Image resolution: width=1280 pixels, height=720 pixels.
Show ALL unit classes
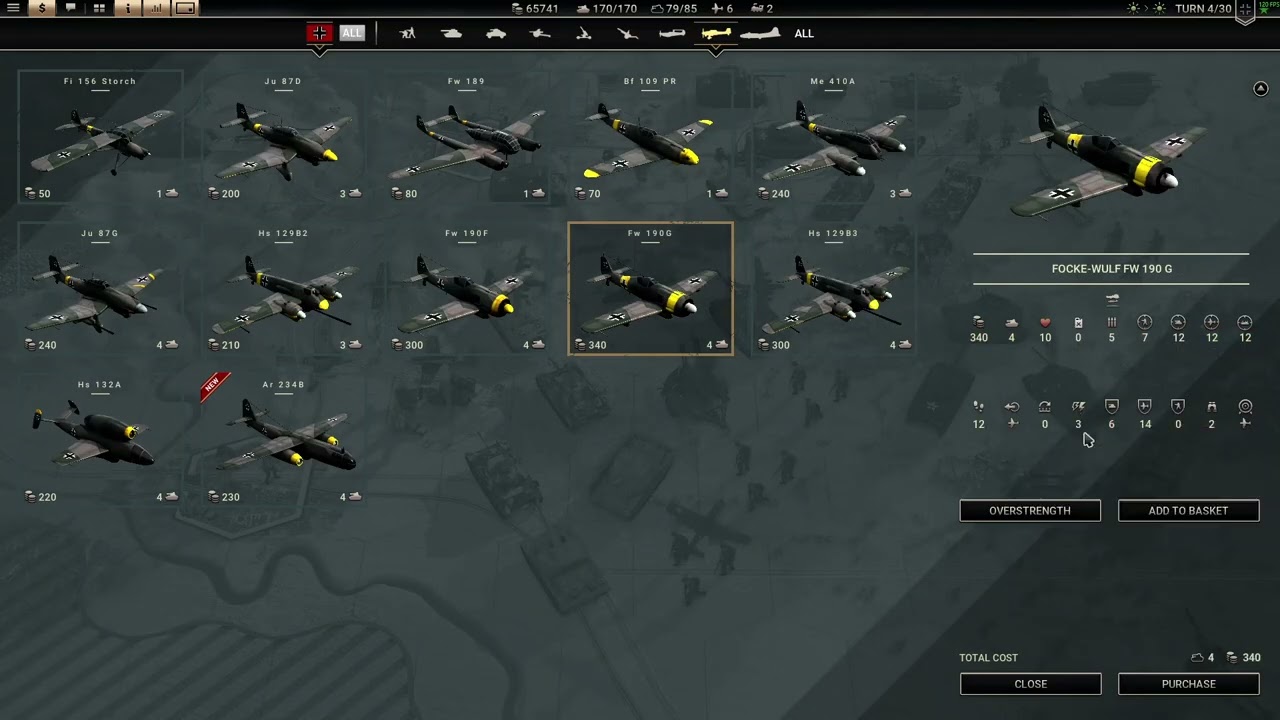click(x=804, y=33)
